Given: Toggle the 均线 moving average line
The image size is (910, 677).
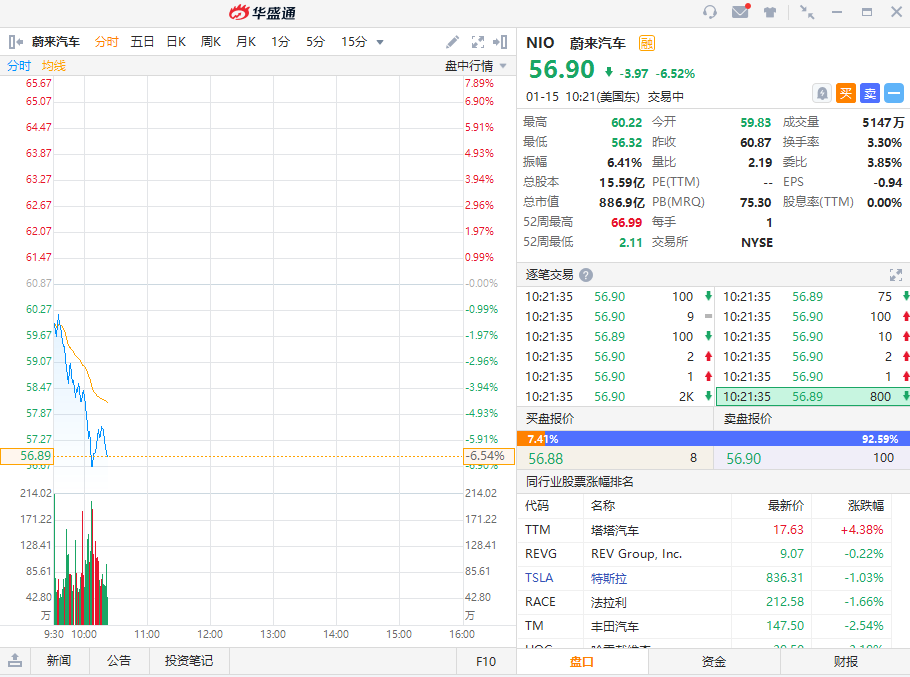Looking at the screenshot, I should 54,66.
